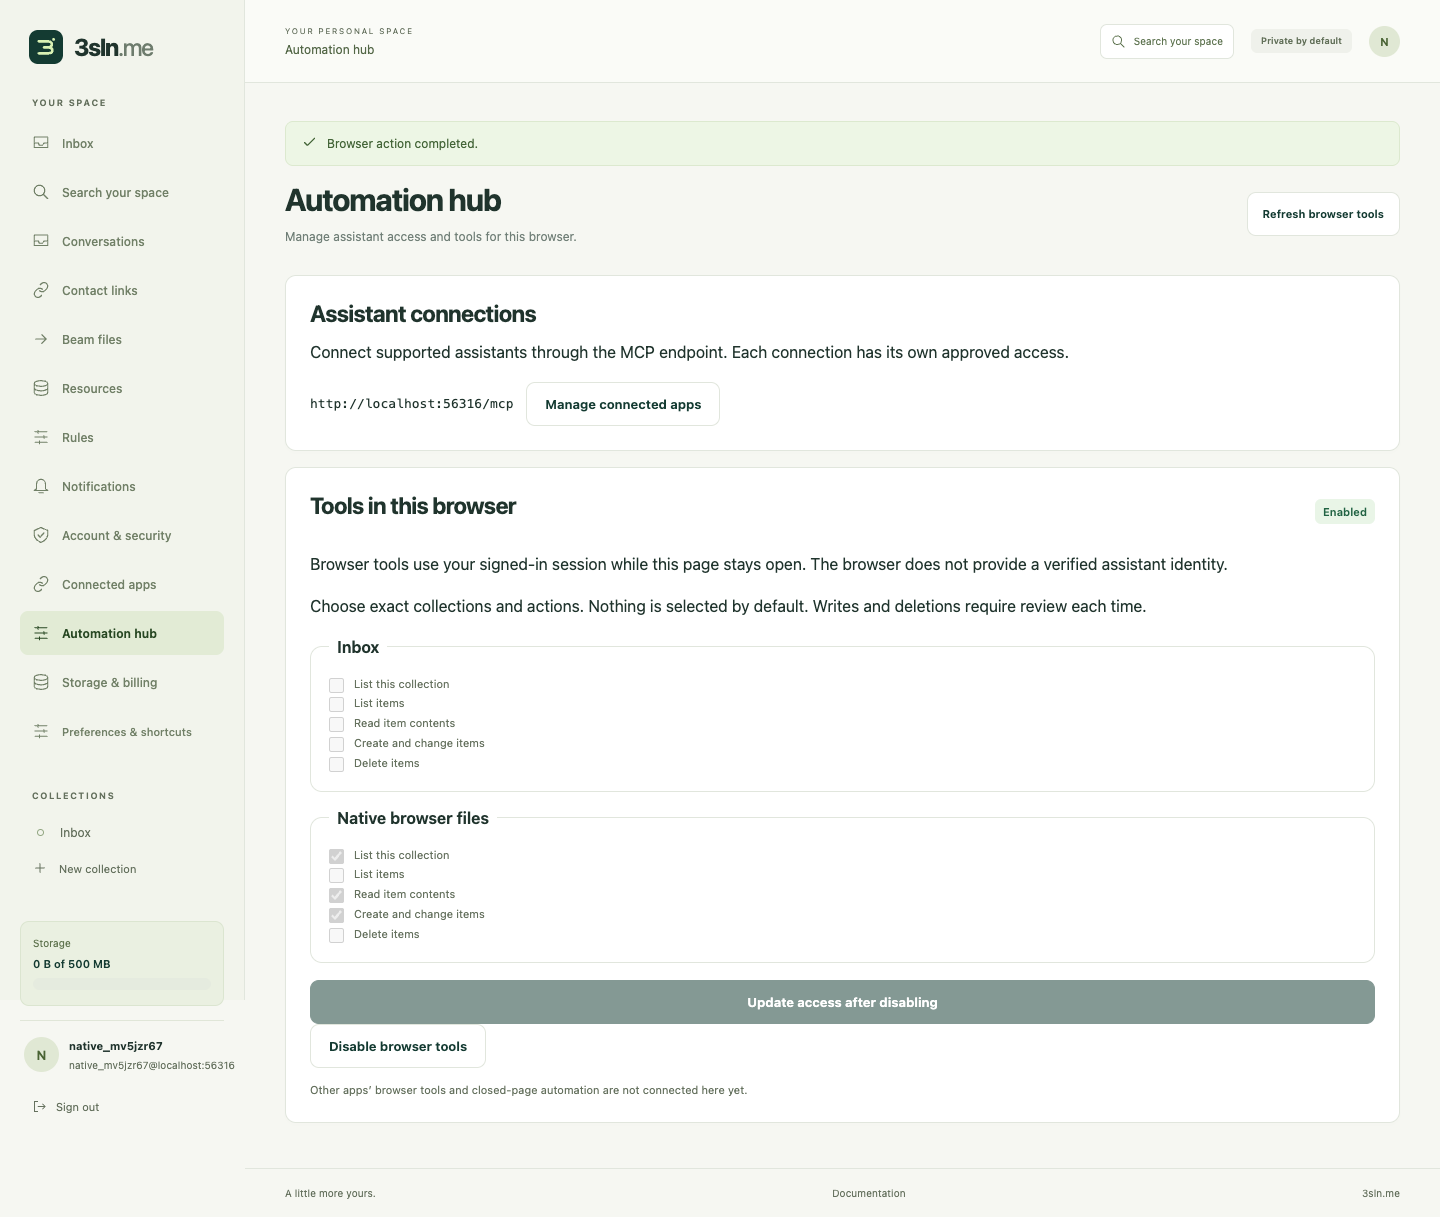Image resolution: width=1440 pixels, height=1217 pixels.
Task: Check Inbox 'Delete items' checkbox
Action: pyautogui.click(x=336, y=764)
